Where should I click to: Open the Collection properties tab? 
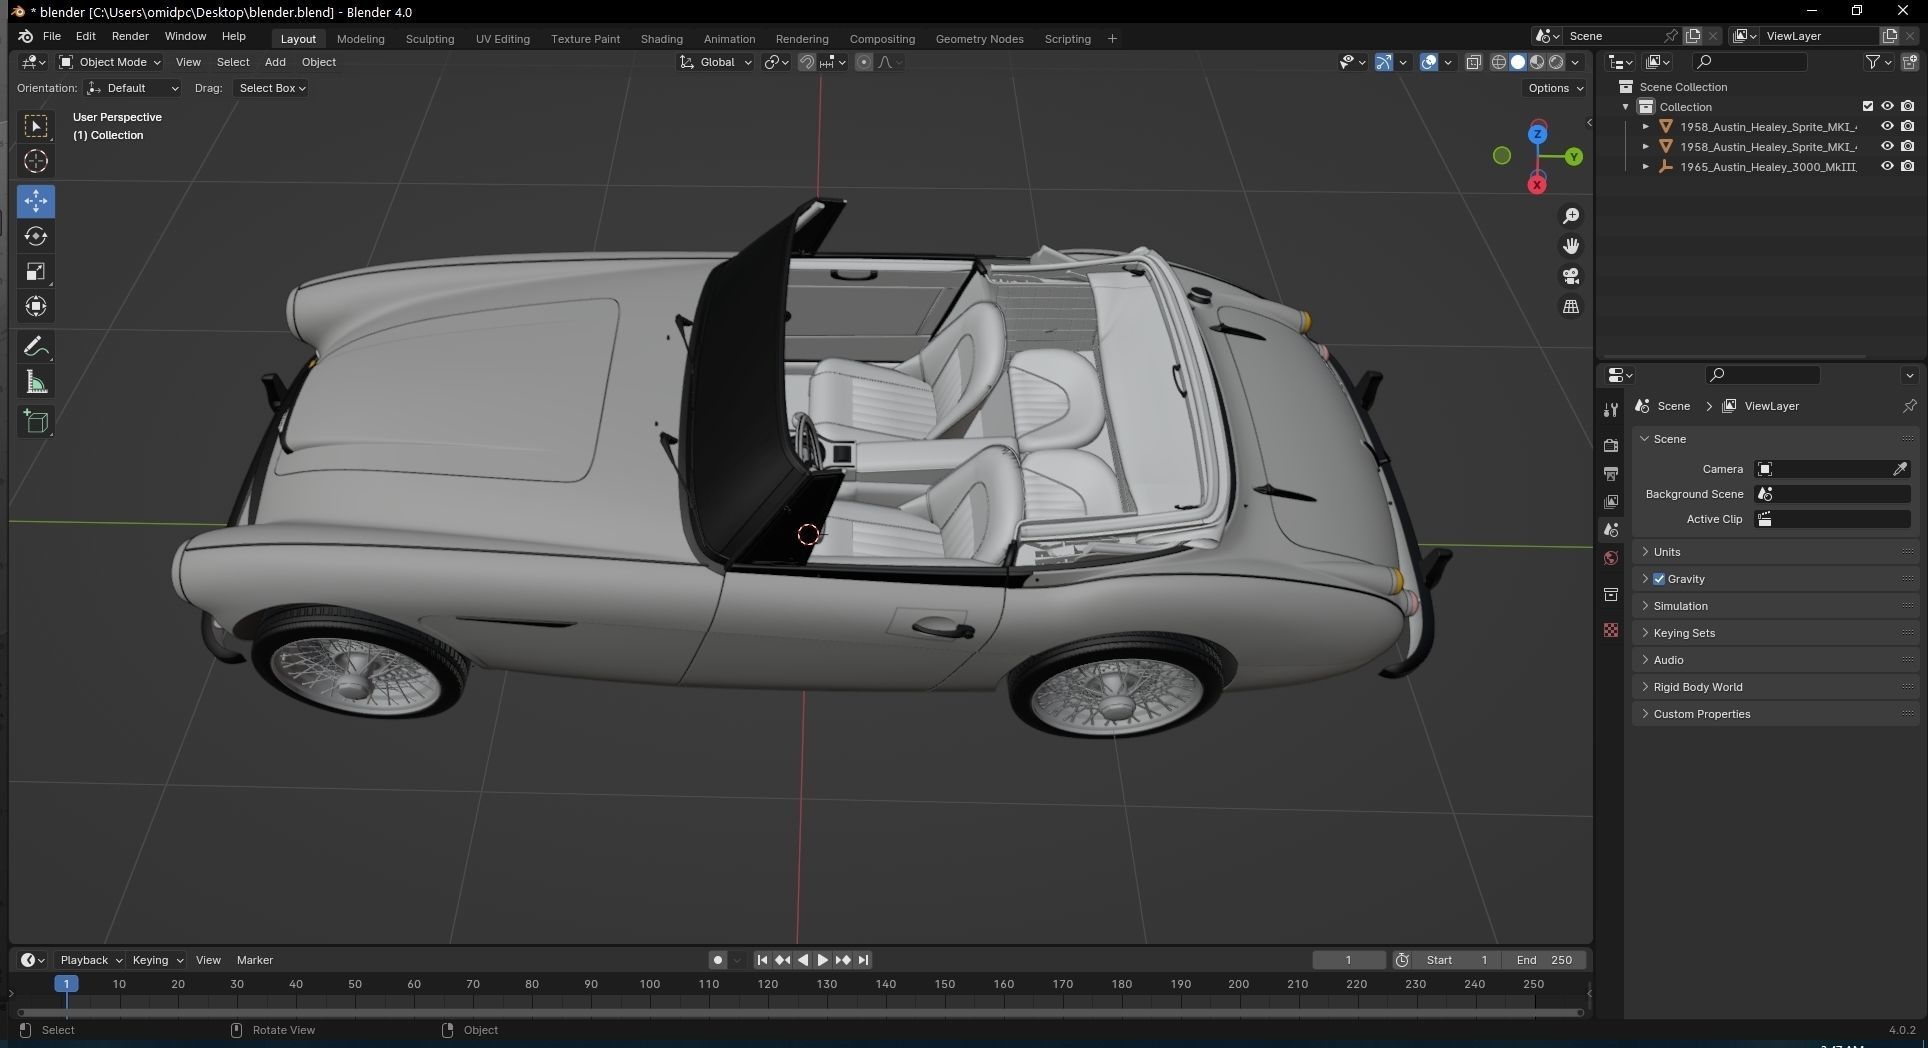[1611, 594]
